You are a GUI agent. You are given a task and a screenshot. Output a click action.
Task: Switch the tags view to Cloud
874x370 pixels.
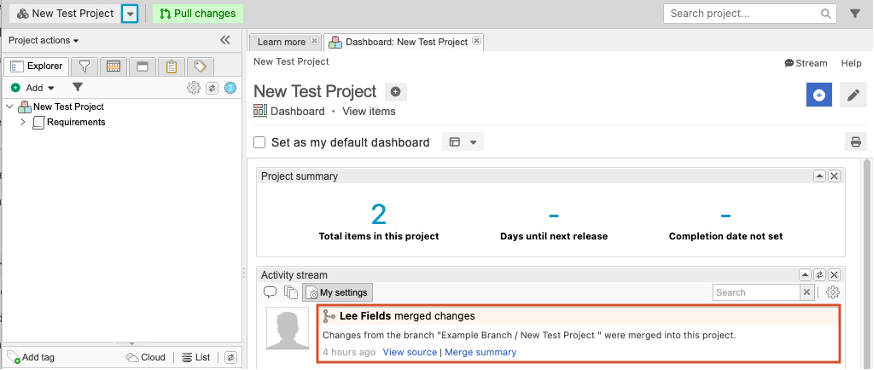pyautogui.click(x=145, y=357)
